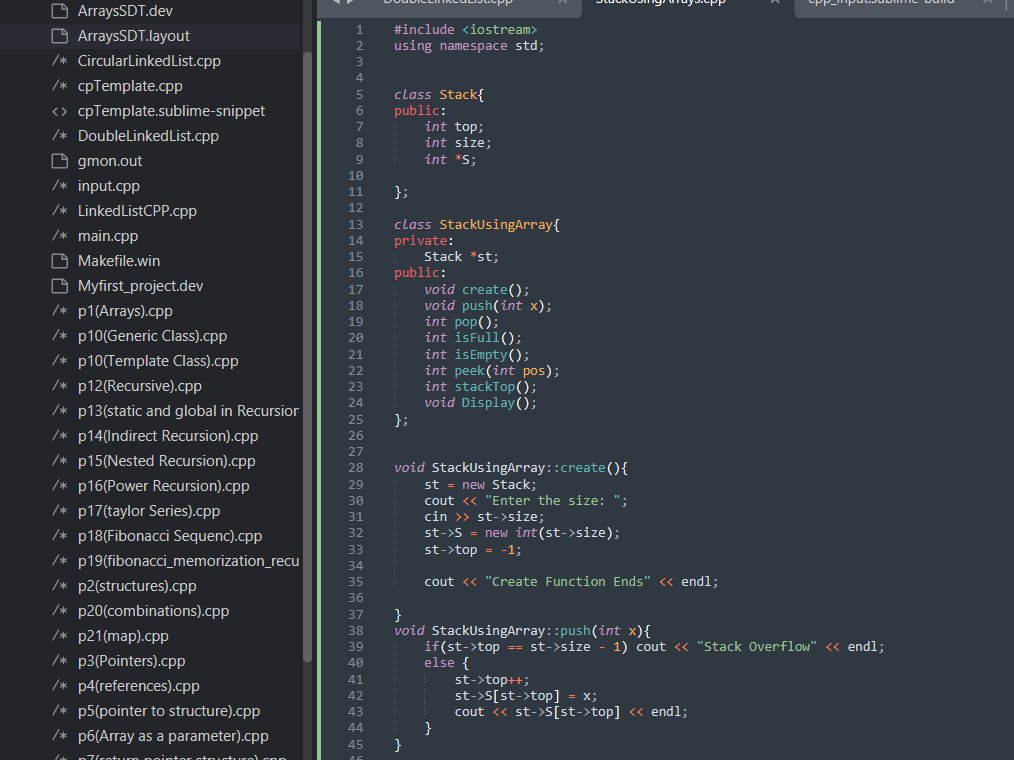Viewport: 1014px width, 760px height.
Task: Click line number 13 in the gutter
Action: coord(355,224)
